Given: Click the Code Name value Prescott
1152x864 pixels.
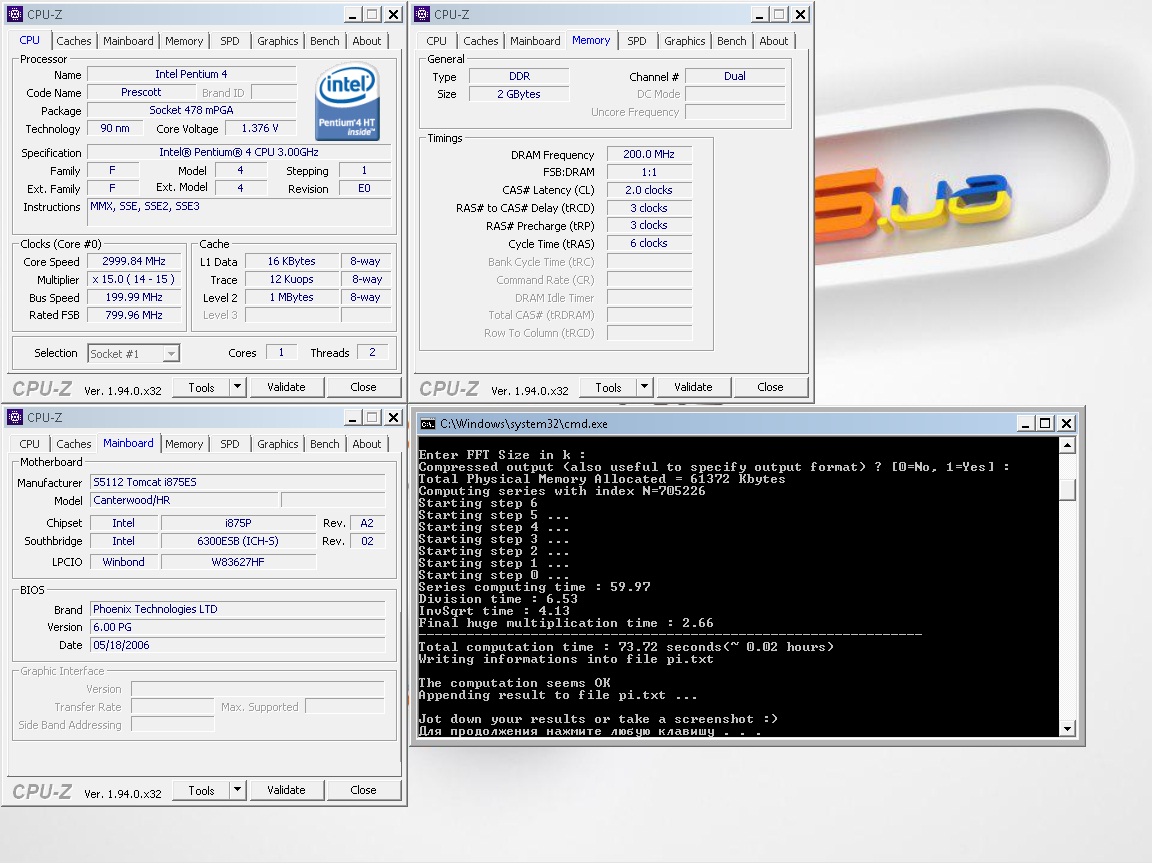Looking at the screenshot, I should click(141, 93).
